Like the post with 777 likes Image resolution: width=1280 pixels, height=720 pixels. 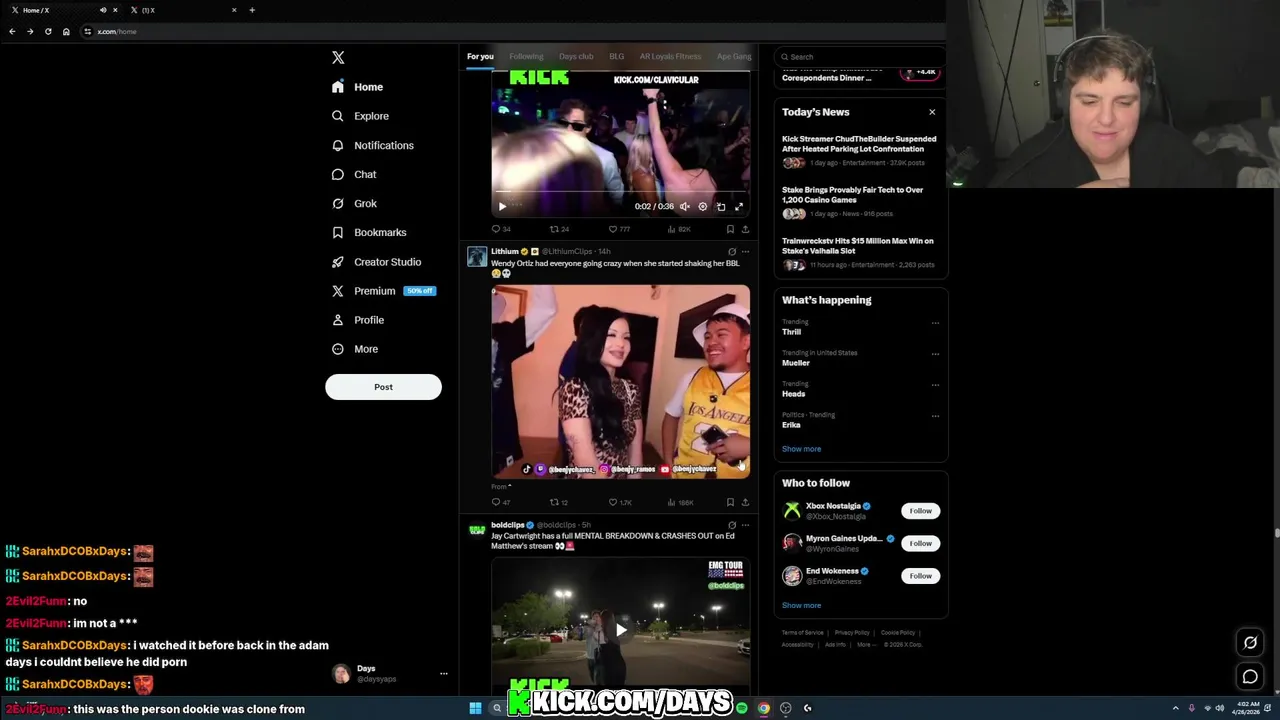619,229
